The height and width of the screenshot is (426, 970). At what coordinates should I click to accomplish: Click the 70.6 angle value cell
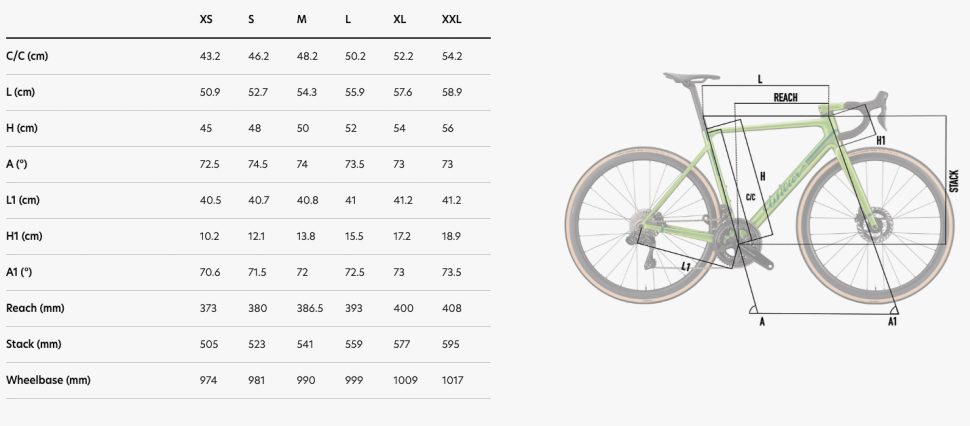click(x=209, y=272)
